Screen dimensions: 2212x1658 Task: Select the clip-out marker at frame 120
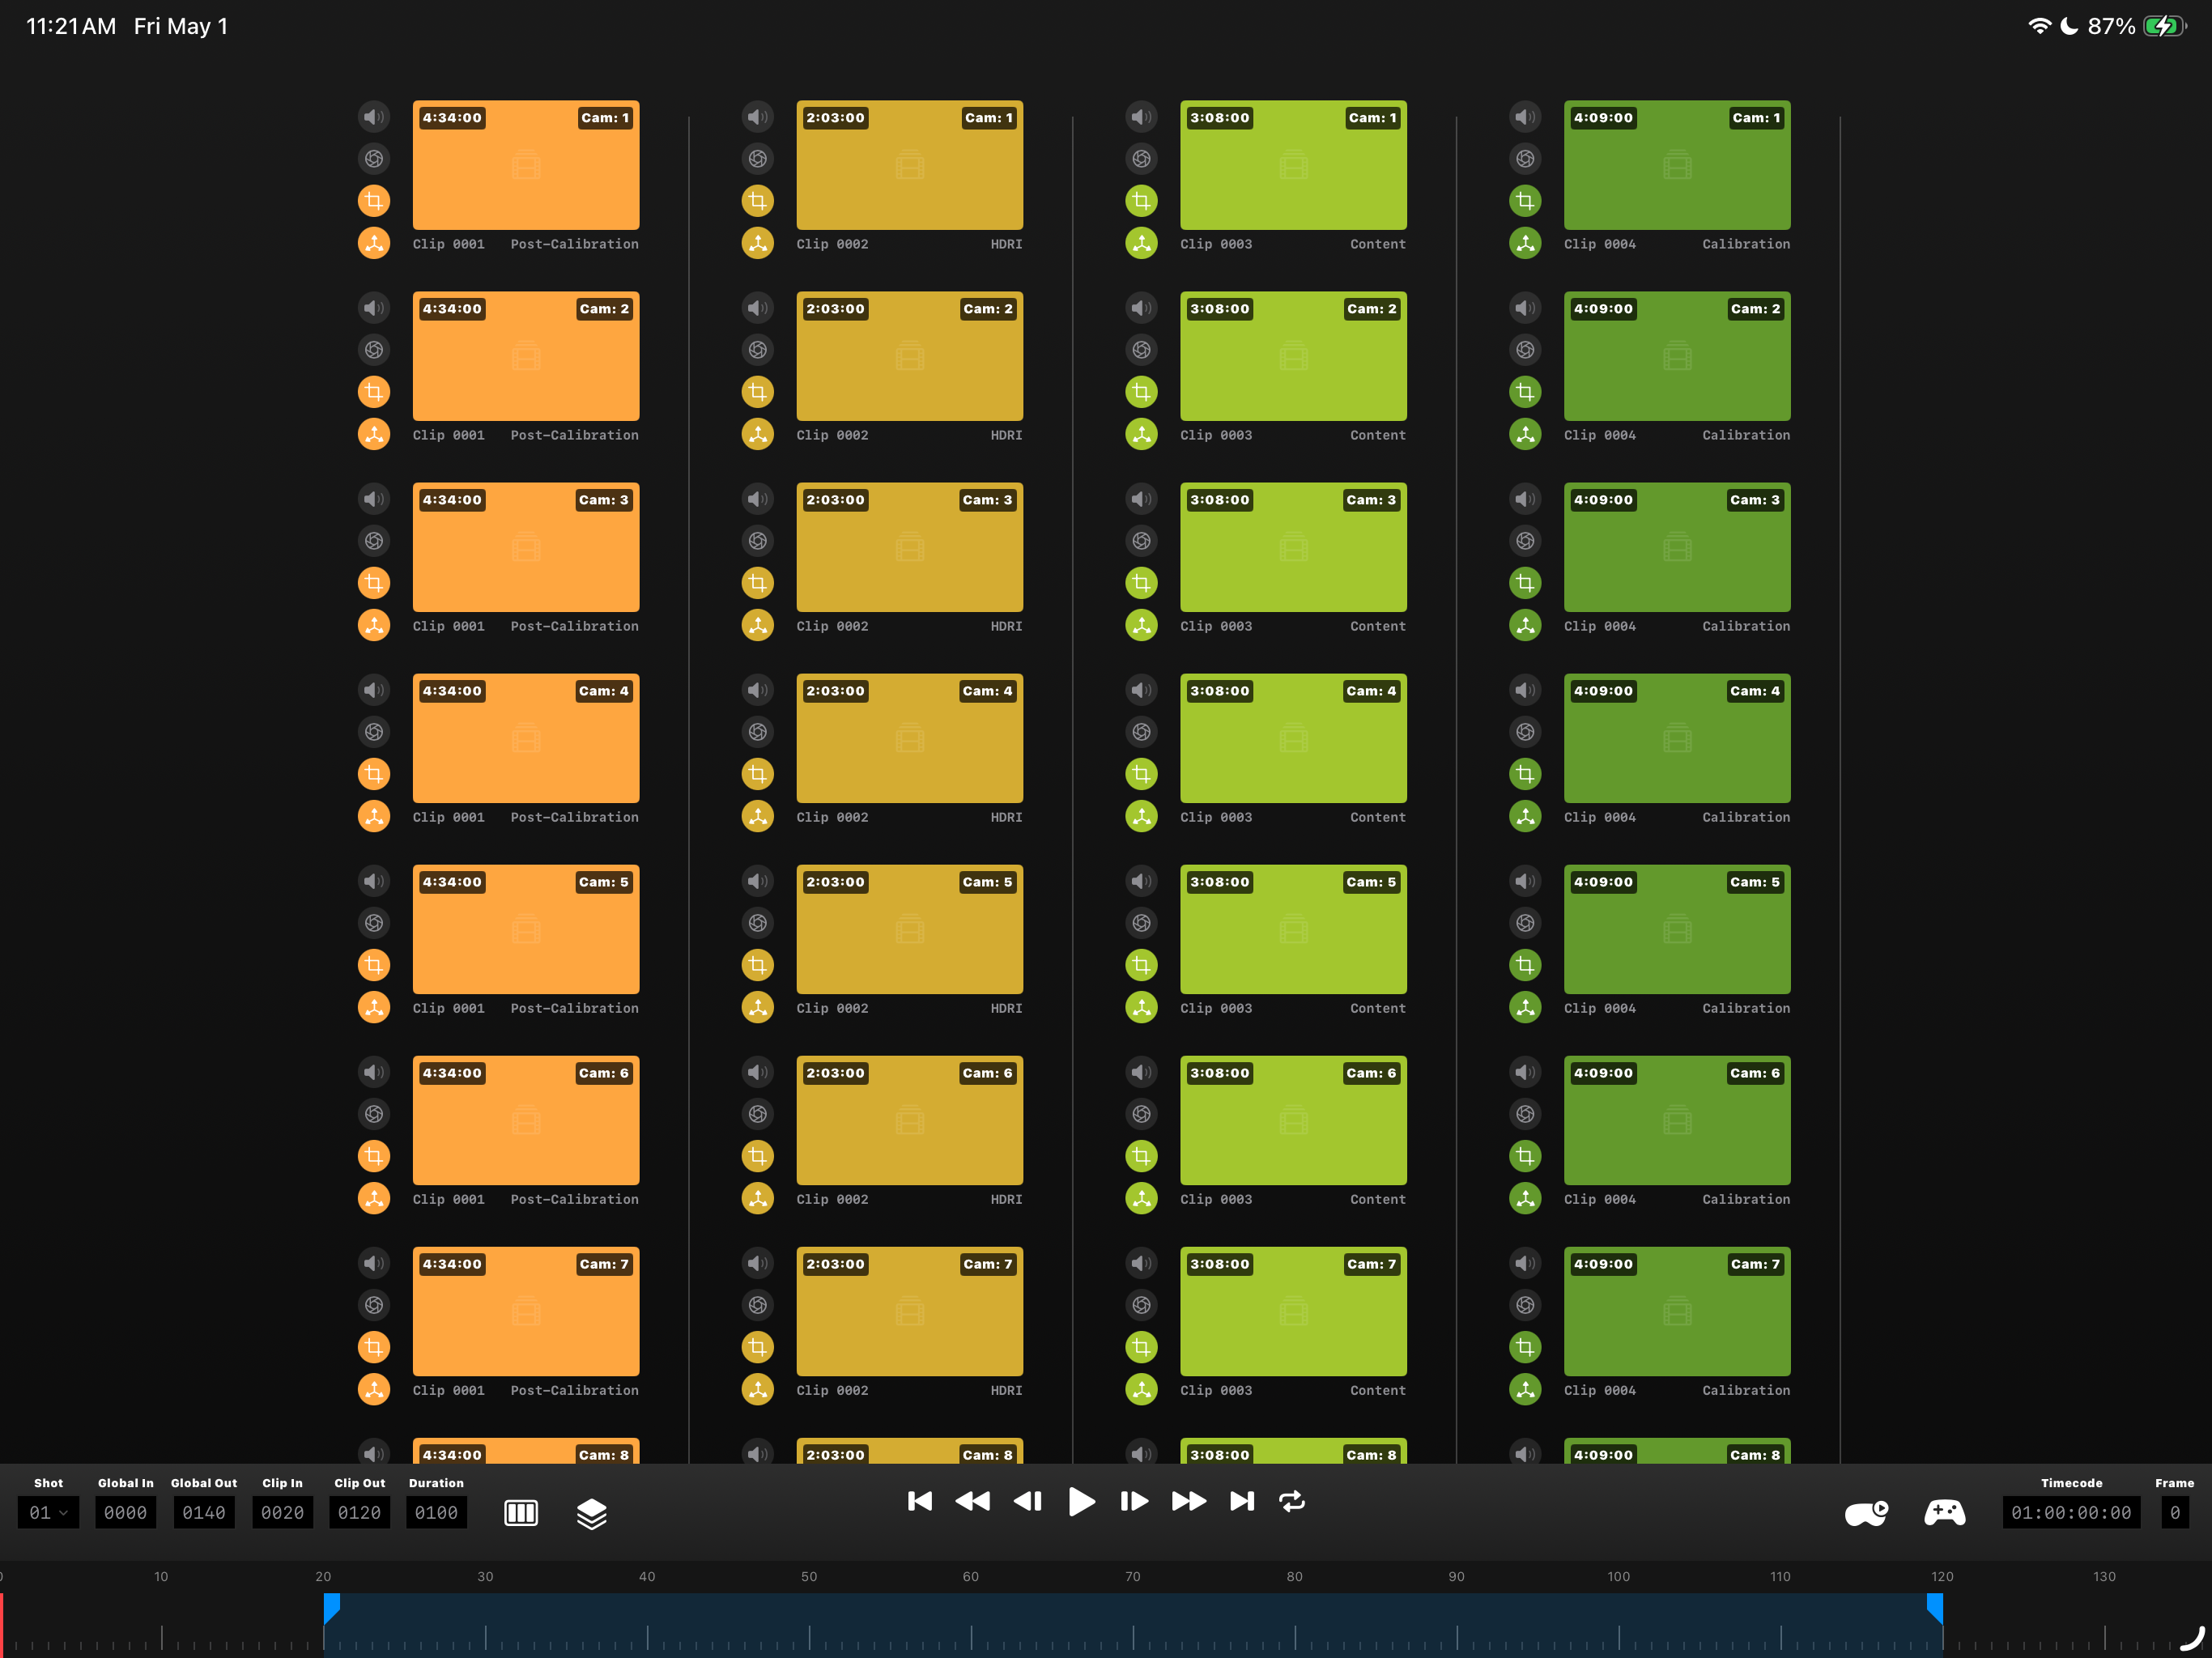pos(1935,1606)
